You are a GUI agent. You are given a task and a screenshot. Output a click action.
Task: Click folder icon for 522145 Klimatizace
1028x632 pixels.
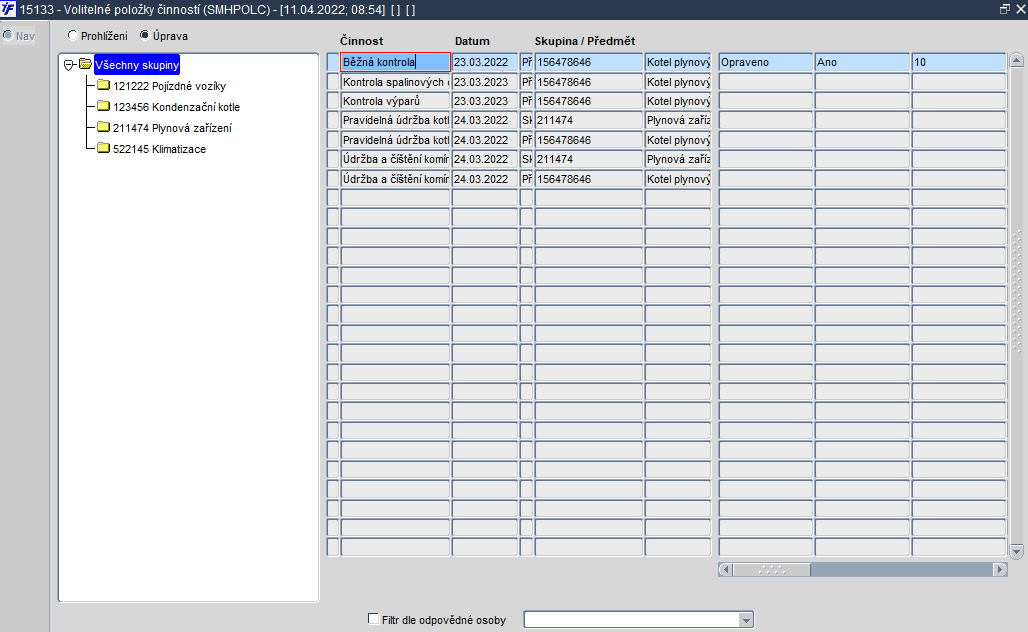104,148
